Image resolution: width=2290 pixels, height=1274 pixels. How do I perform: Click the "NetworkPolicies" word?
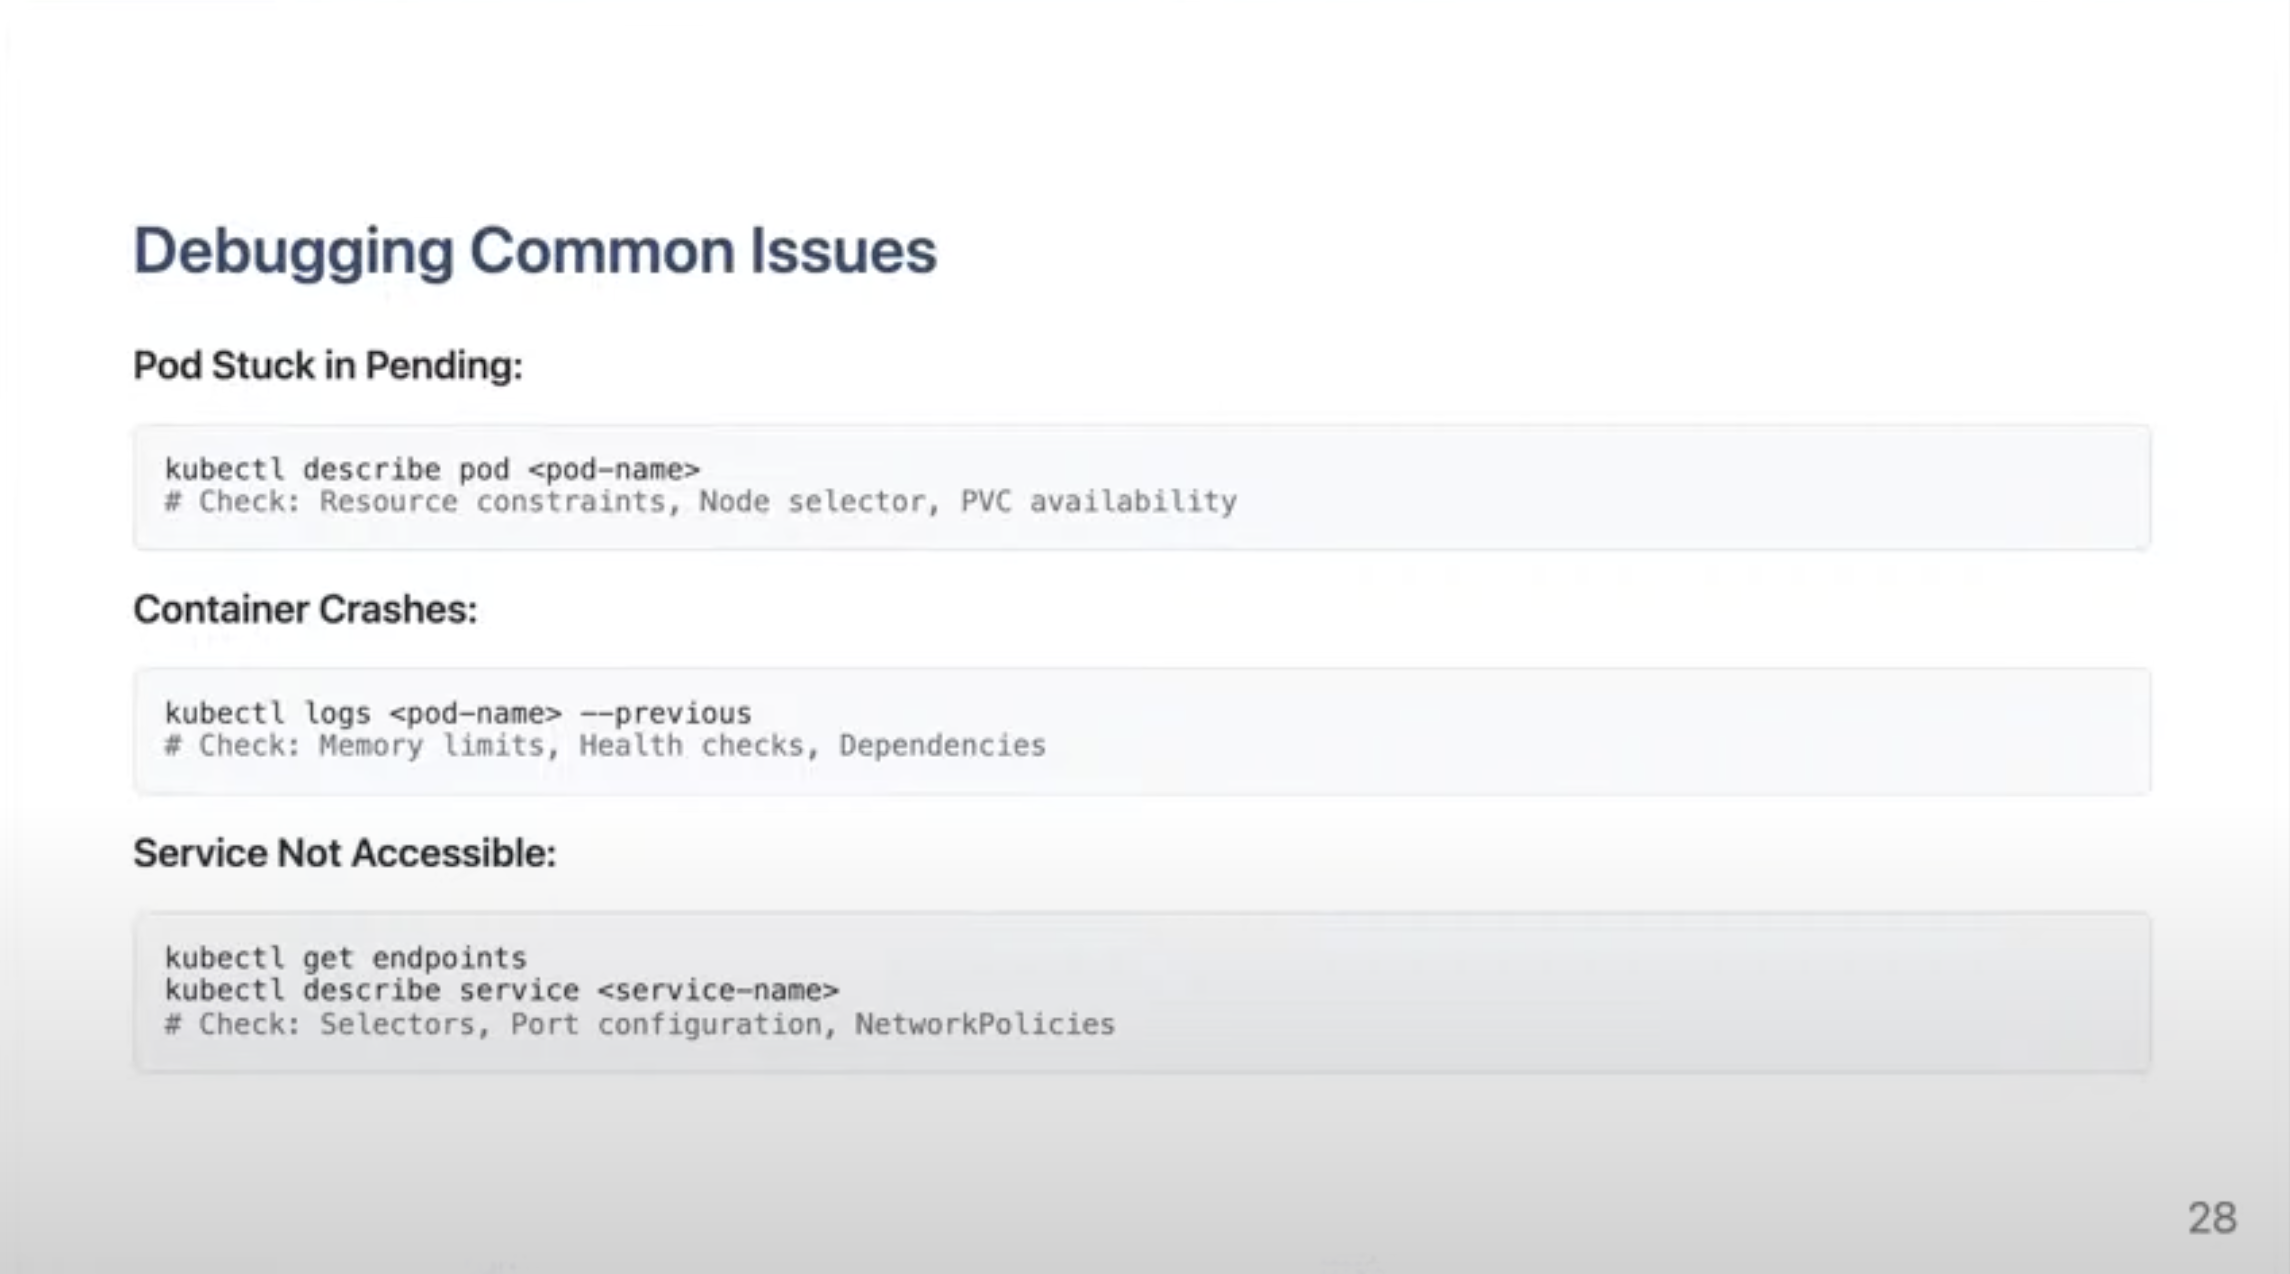pos(984,1025)
